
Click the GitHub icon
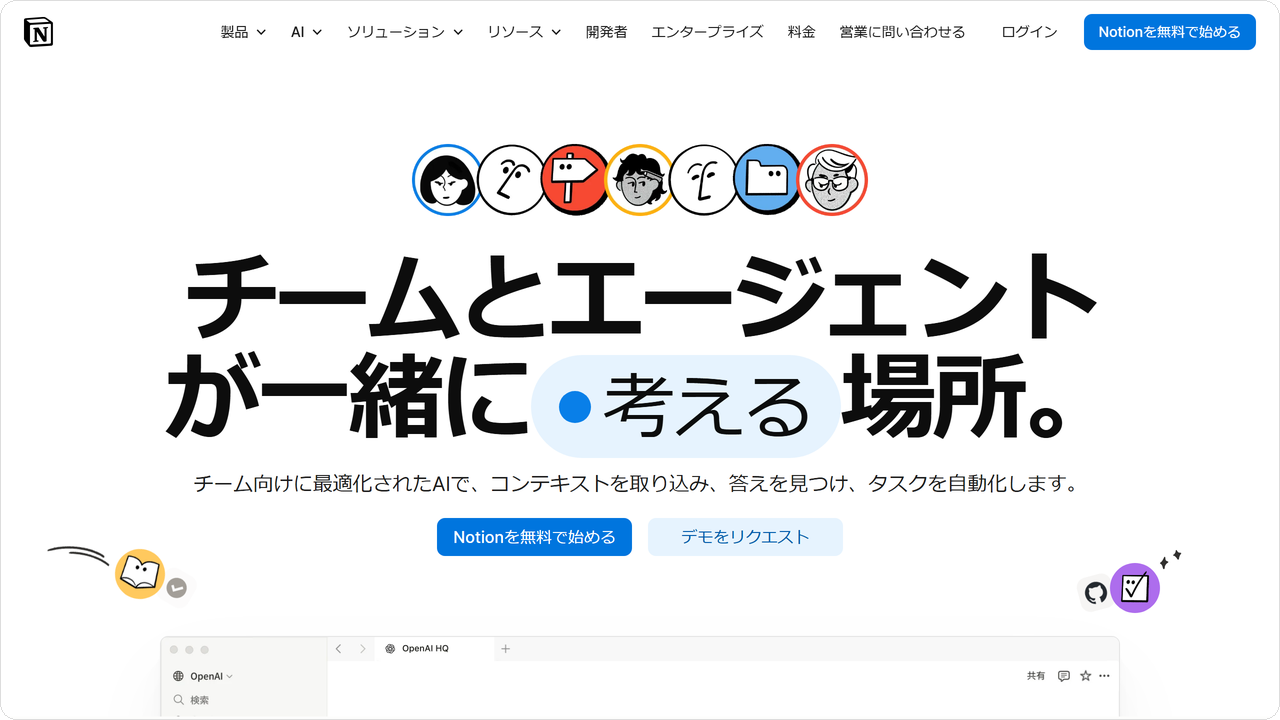pos(1096,592)
